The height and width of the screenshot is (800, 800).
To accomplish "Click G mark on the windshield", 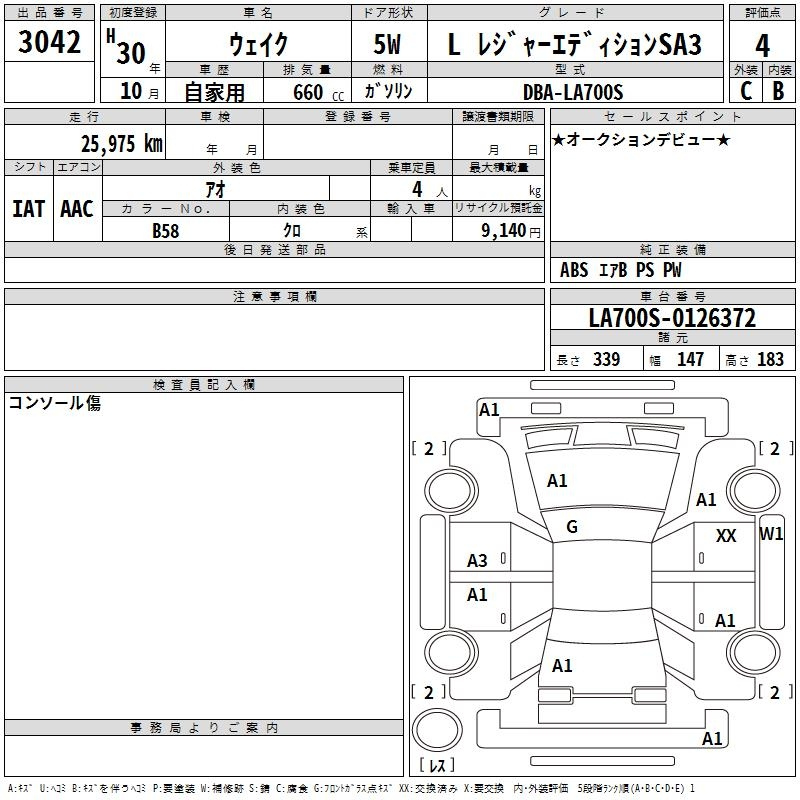I will pyautogui.click(x=572, y=527).
